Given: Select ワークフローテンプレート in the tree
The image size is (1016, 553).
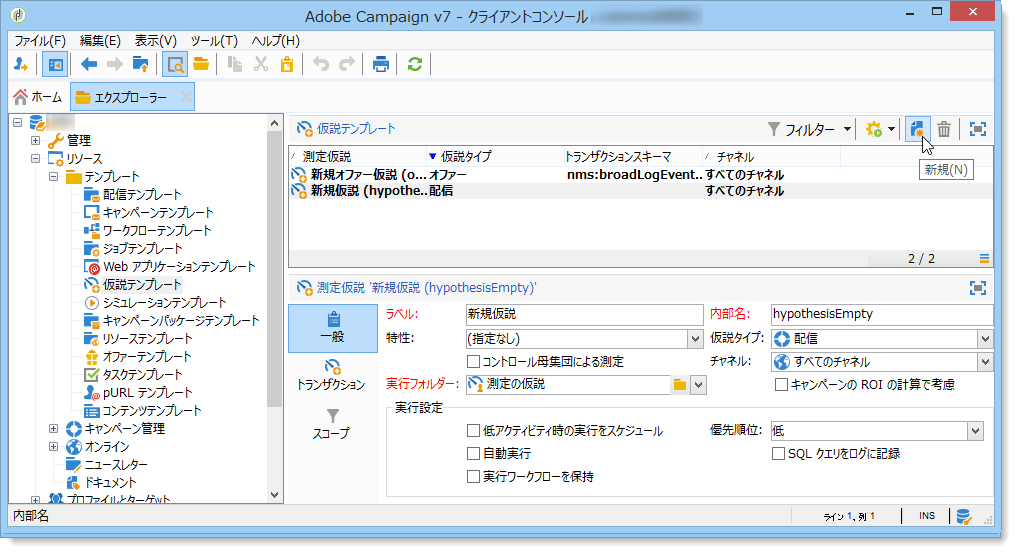Looking at the screenshot, I should pos(157,231).
